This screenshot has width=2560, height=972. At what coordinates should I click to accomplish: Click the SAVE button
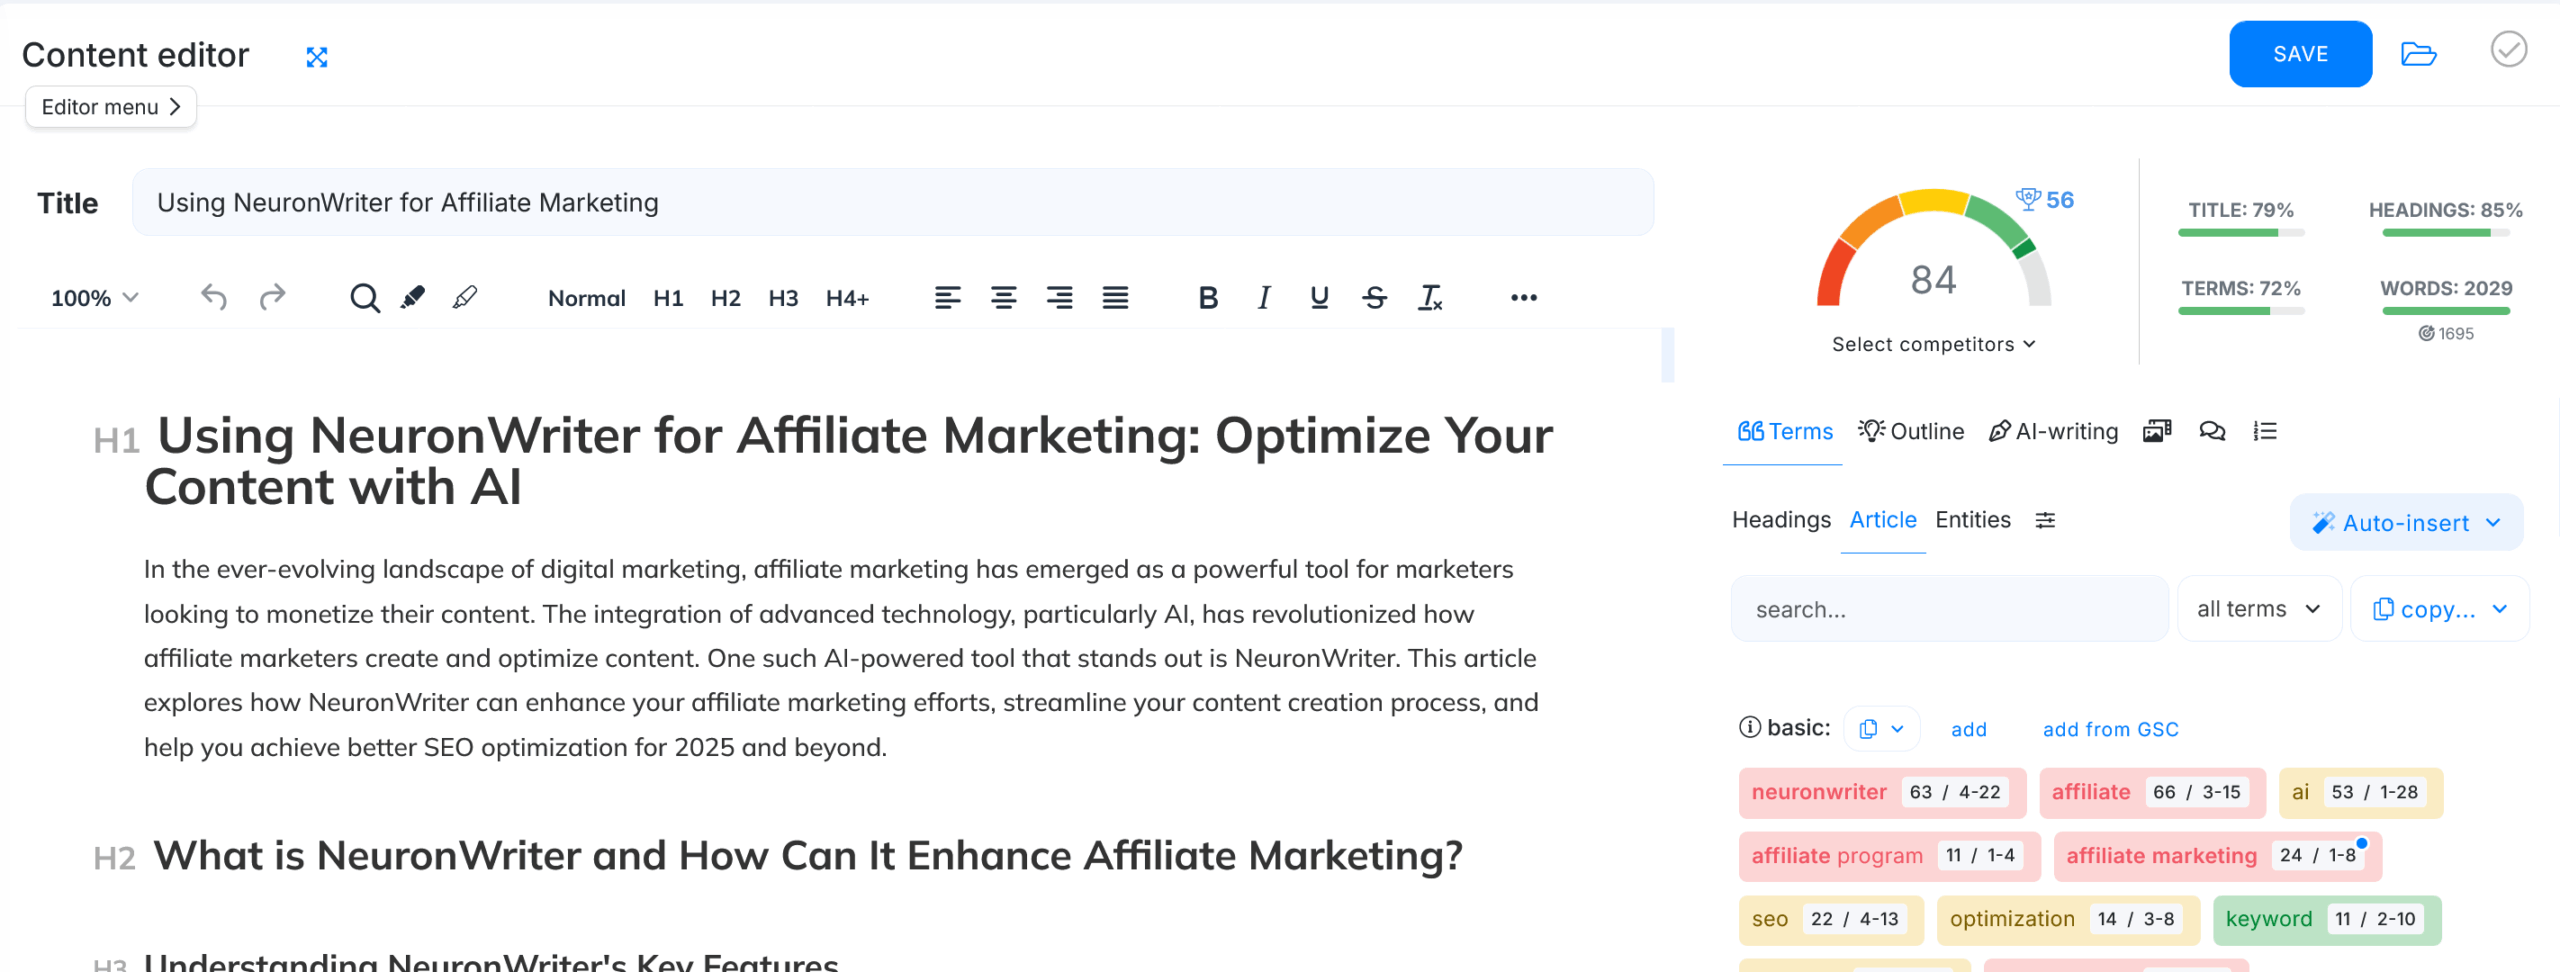(x=2300, y=54)
